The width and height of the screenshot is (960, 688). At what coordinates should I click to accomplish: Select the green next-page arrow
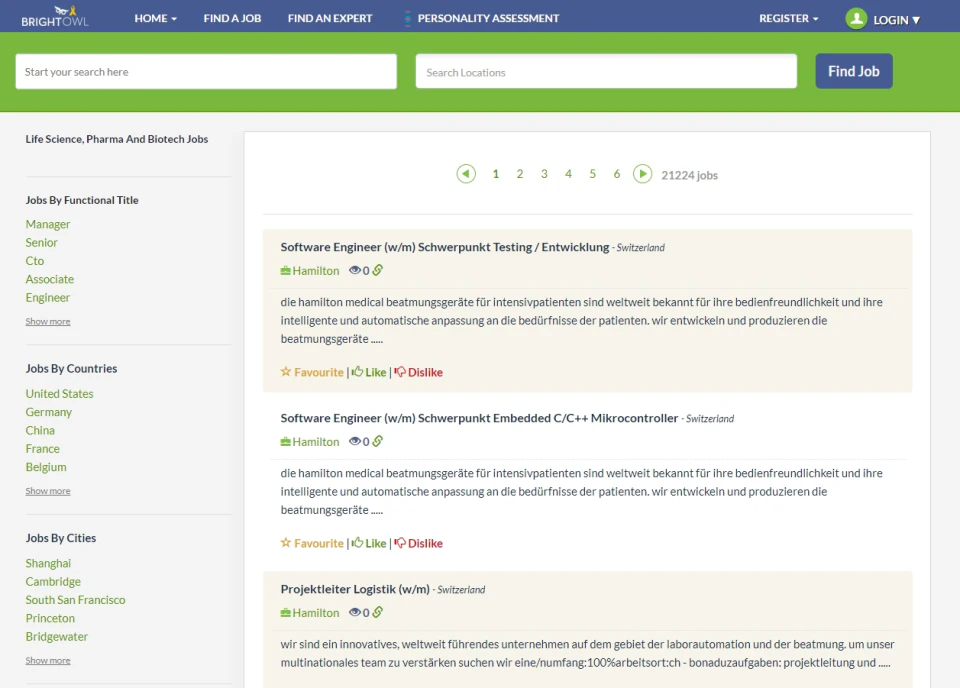point(642,173)
